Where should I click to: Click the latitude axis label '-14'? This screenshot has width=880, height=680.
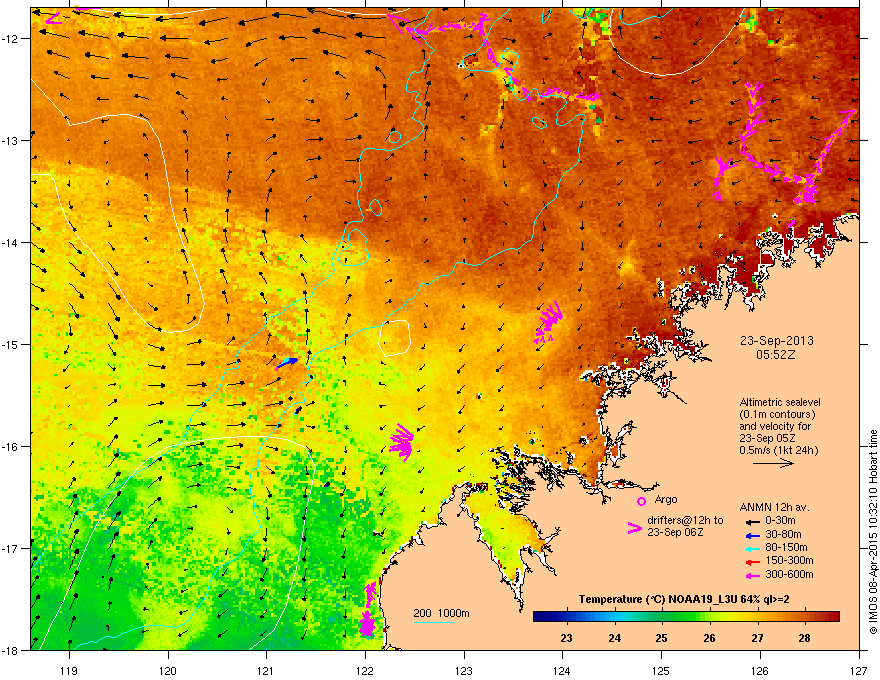11,243
